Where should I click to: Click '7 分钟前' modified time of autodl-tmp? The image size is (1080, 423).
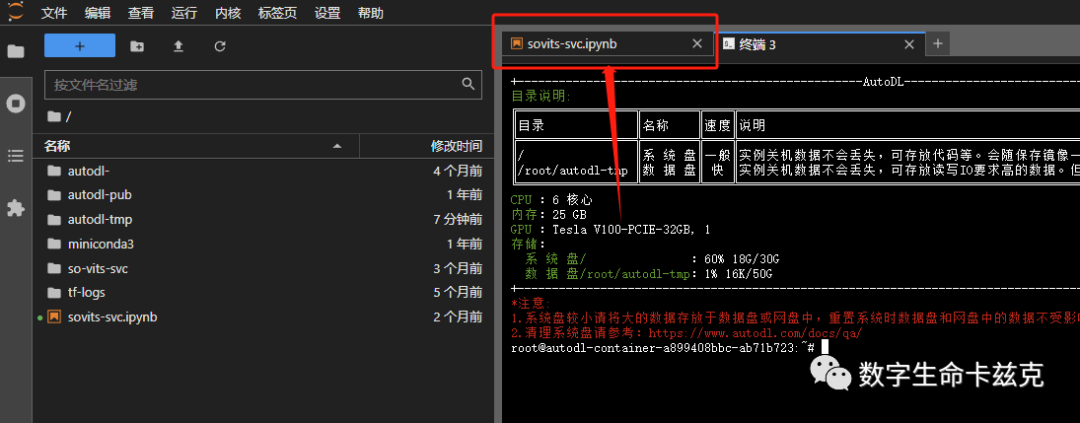click(x=457, y=220)
